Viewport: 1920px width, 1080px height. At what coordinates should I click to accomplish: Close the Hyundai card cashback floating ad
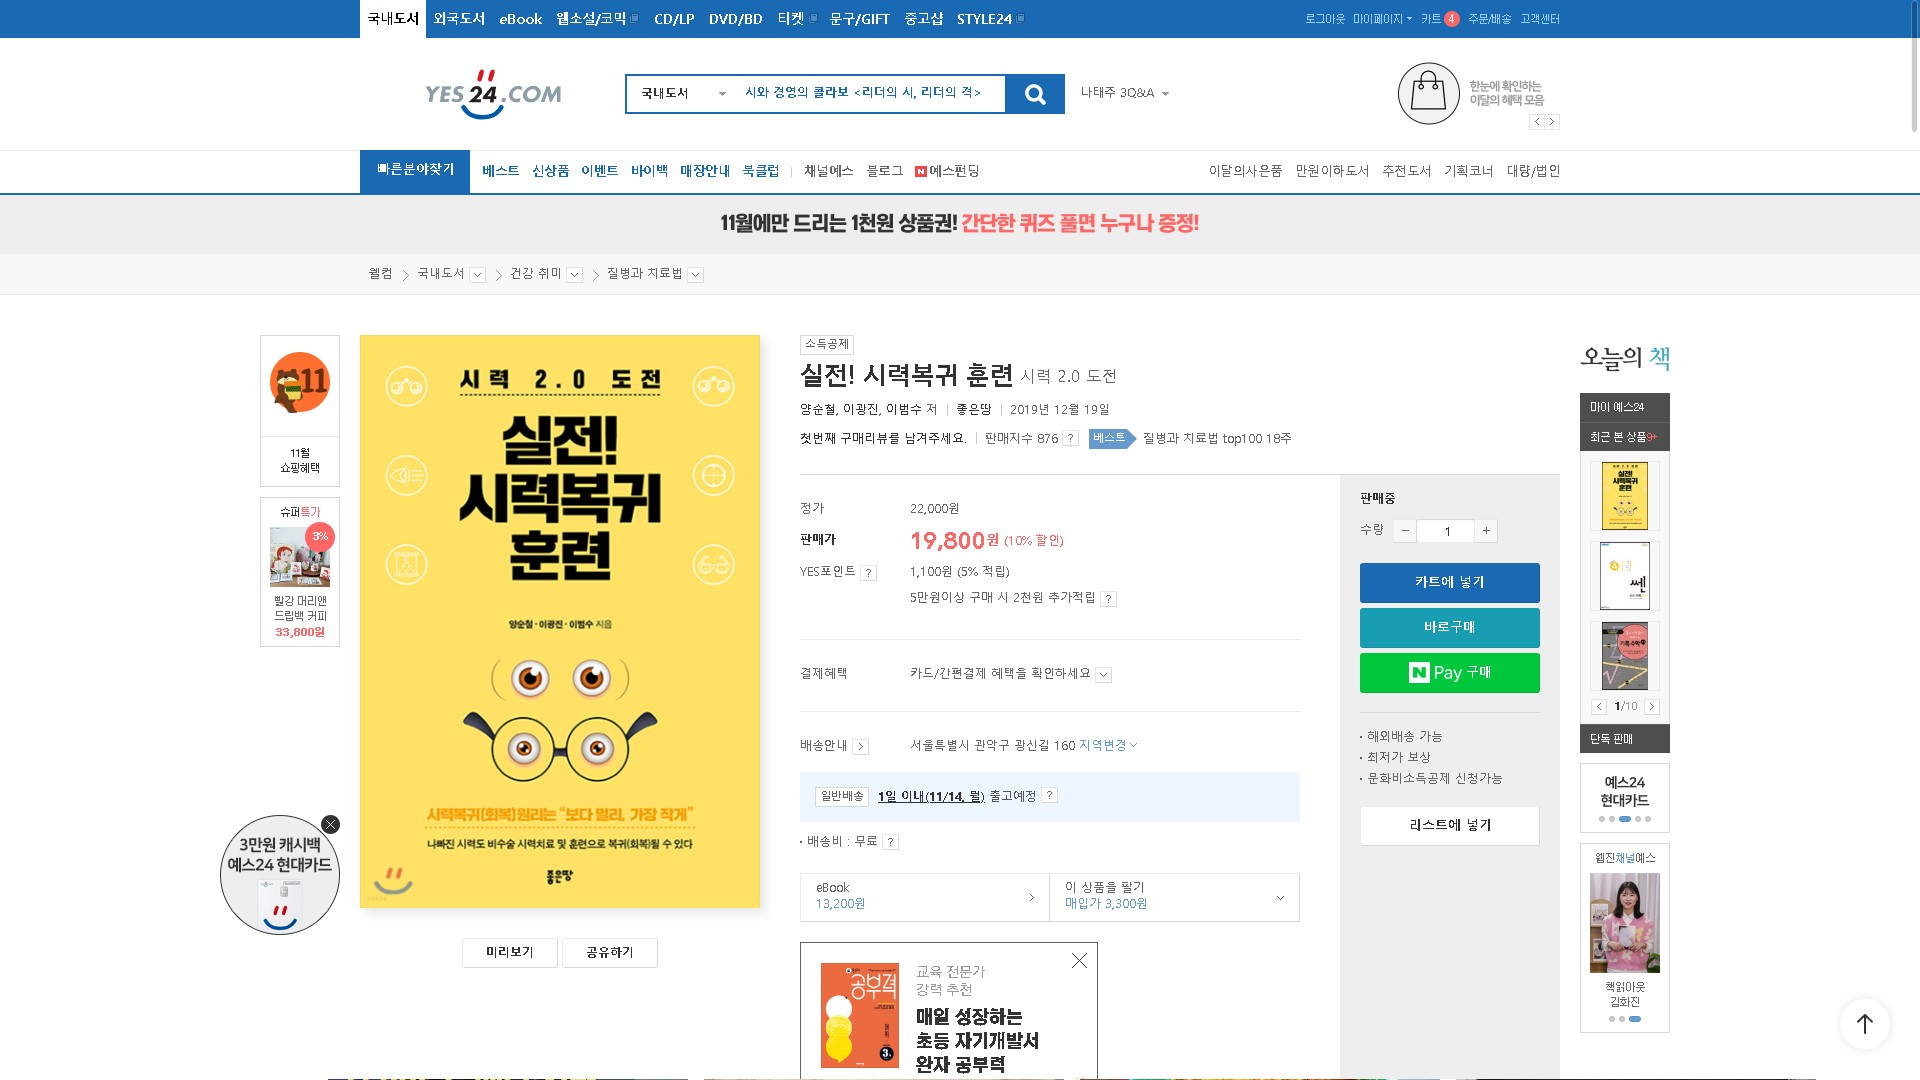[330, 825]
